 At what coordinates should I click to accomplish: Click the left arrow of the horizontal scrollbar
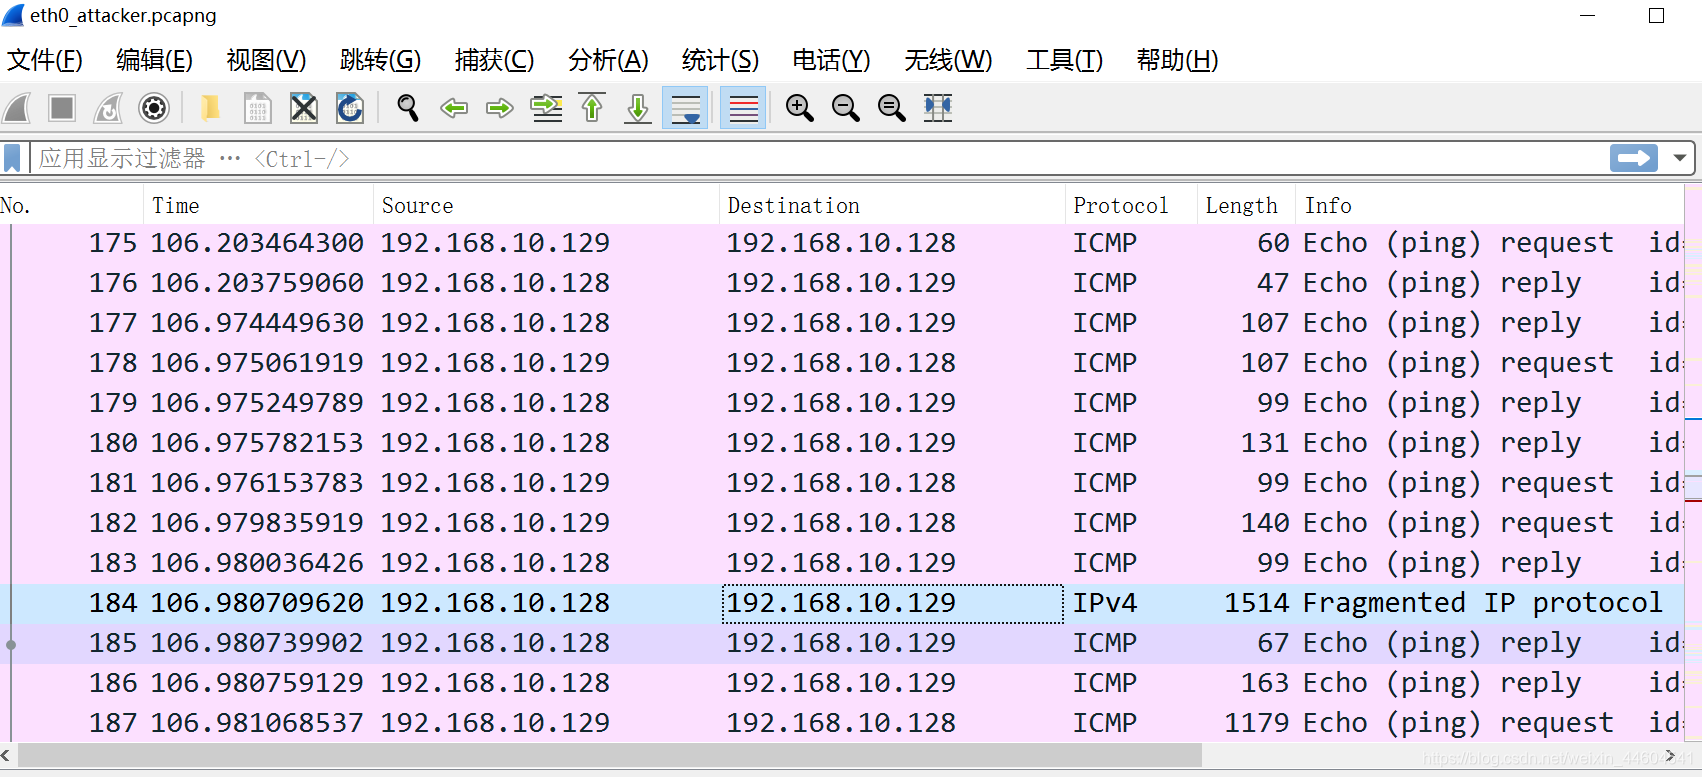pyautogui.click(x=6, y=755)
